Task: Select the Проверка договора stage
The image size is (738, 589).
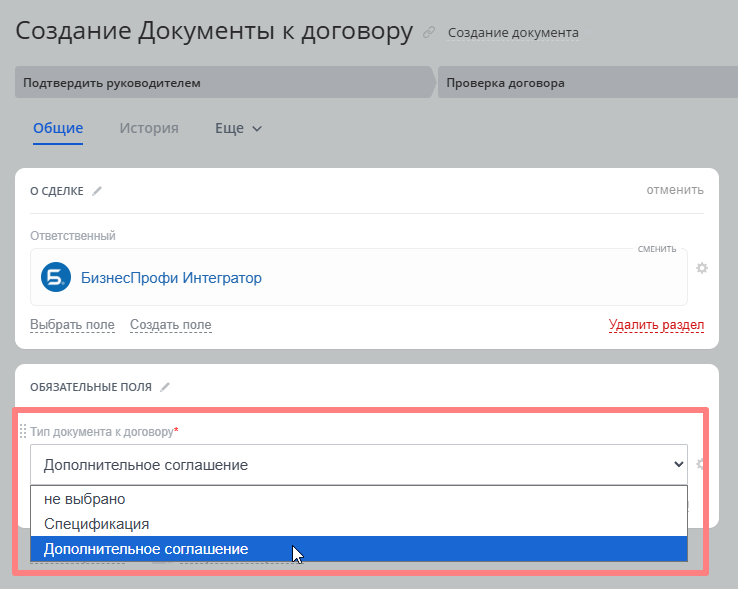Action: pos(587,82)
